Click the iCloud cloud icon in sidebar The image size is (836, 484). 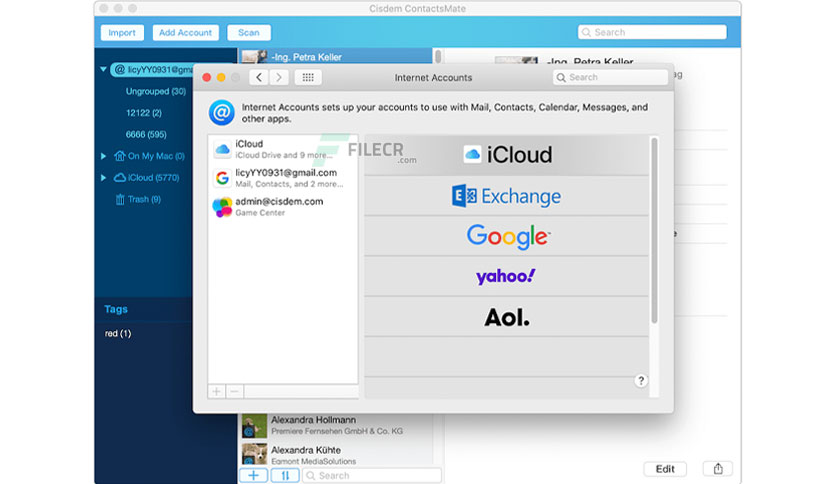pos(119,178)
